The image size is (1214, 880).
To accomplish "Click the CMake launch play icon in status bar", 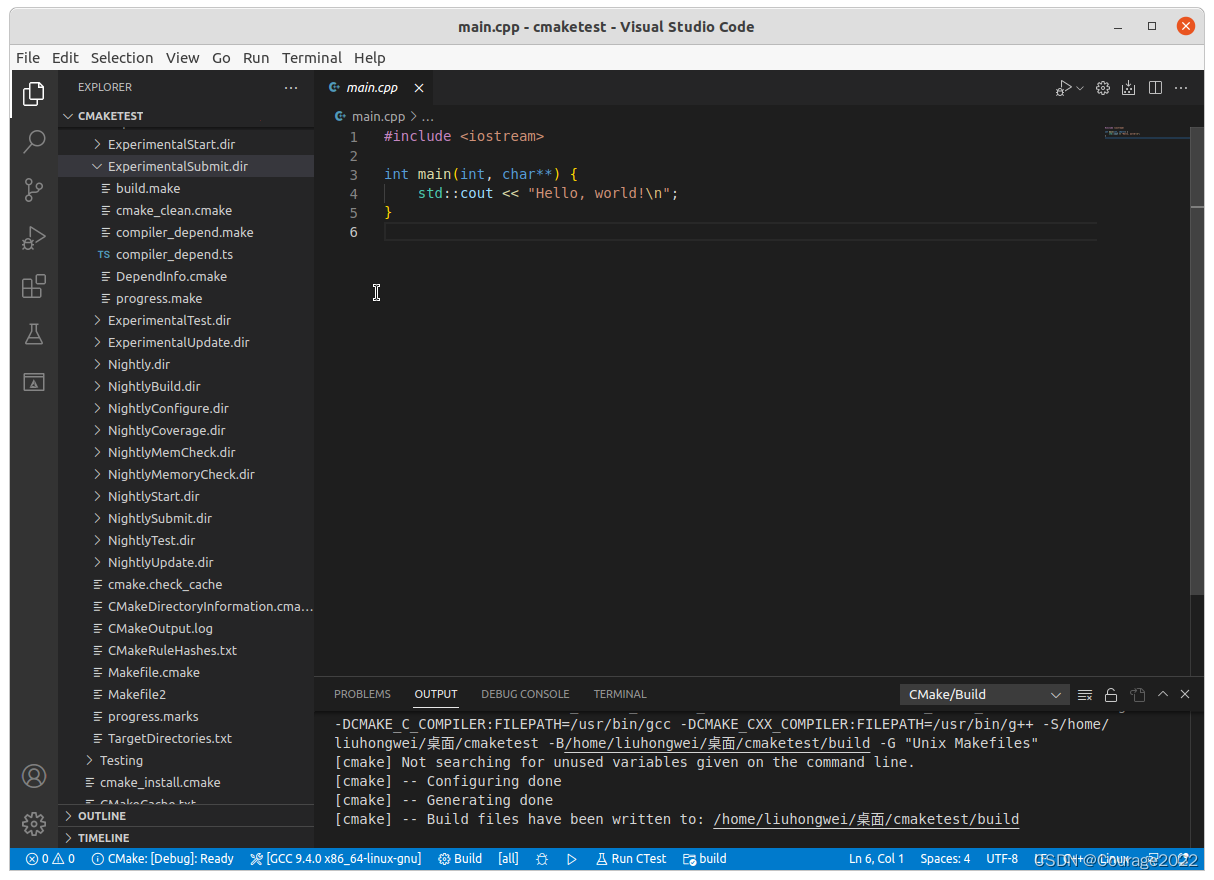I will click(x=572, y=859).
